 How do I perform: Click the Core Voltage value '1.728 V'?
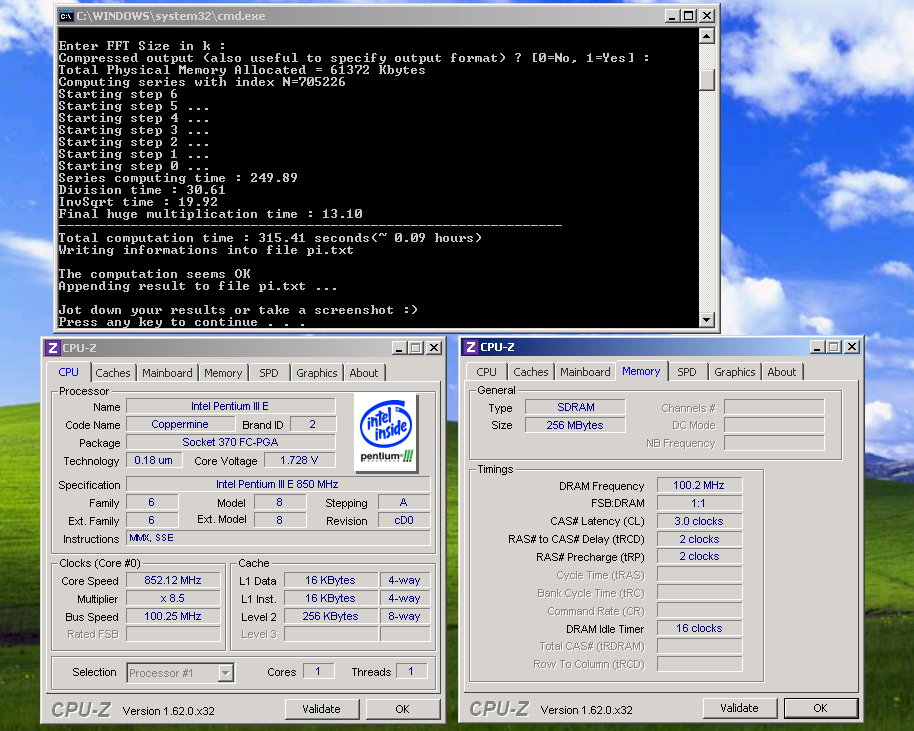[299, 460]
